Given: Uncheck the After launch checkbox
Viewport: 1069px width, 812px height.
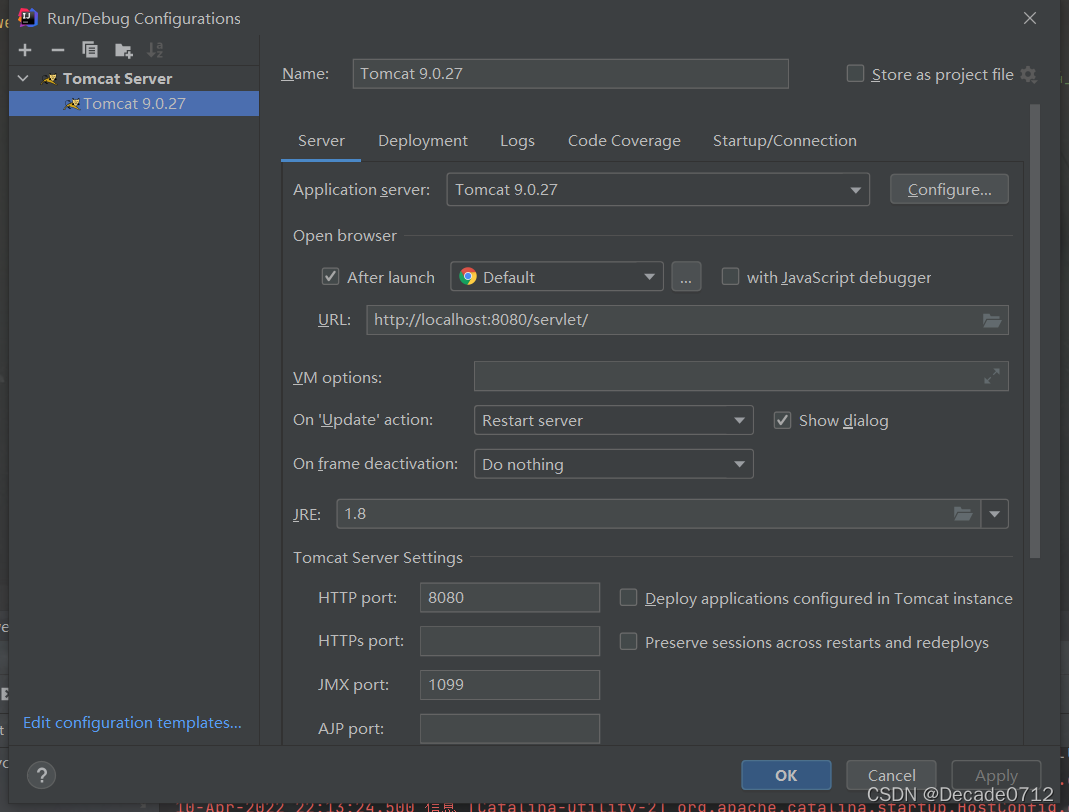Looking at the screenshot, I should [x=331, y=277].
